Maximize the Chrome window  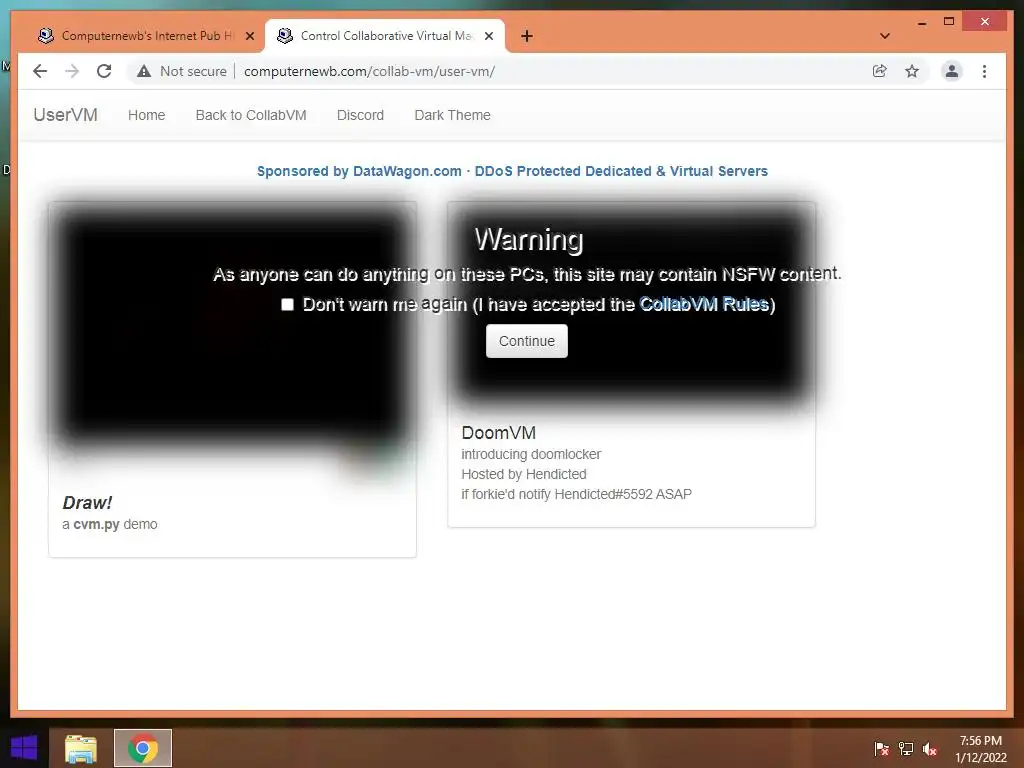coord(949,22)
